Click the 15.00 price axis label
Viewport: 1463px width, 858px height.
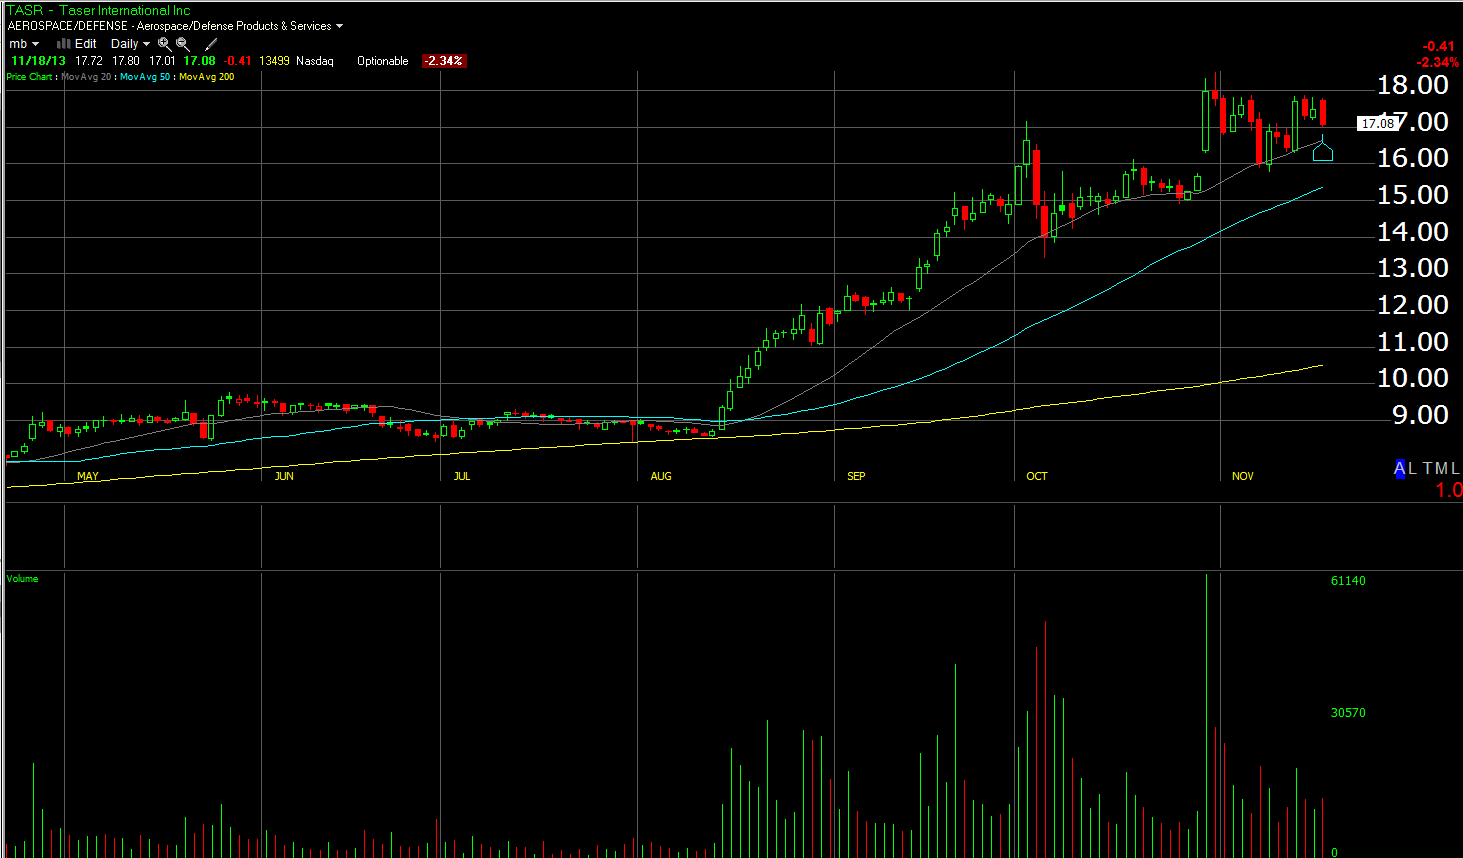tap(1413, 195)
